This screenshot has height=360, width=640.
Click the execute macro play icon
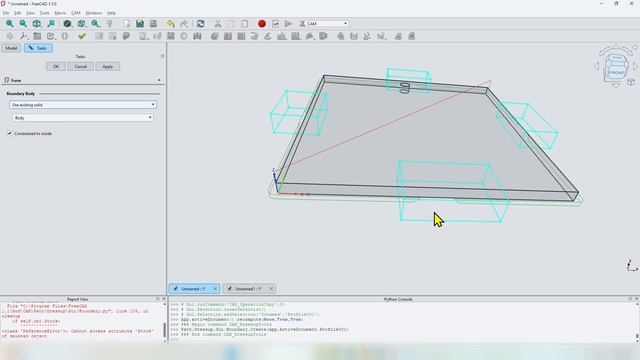point(289,24)
